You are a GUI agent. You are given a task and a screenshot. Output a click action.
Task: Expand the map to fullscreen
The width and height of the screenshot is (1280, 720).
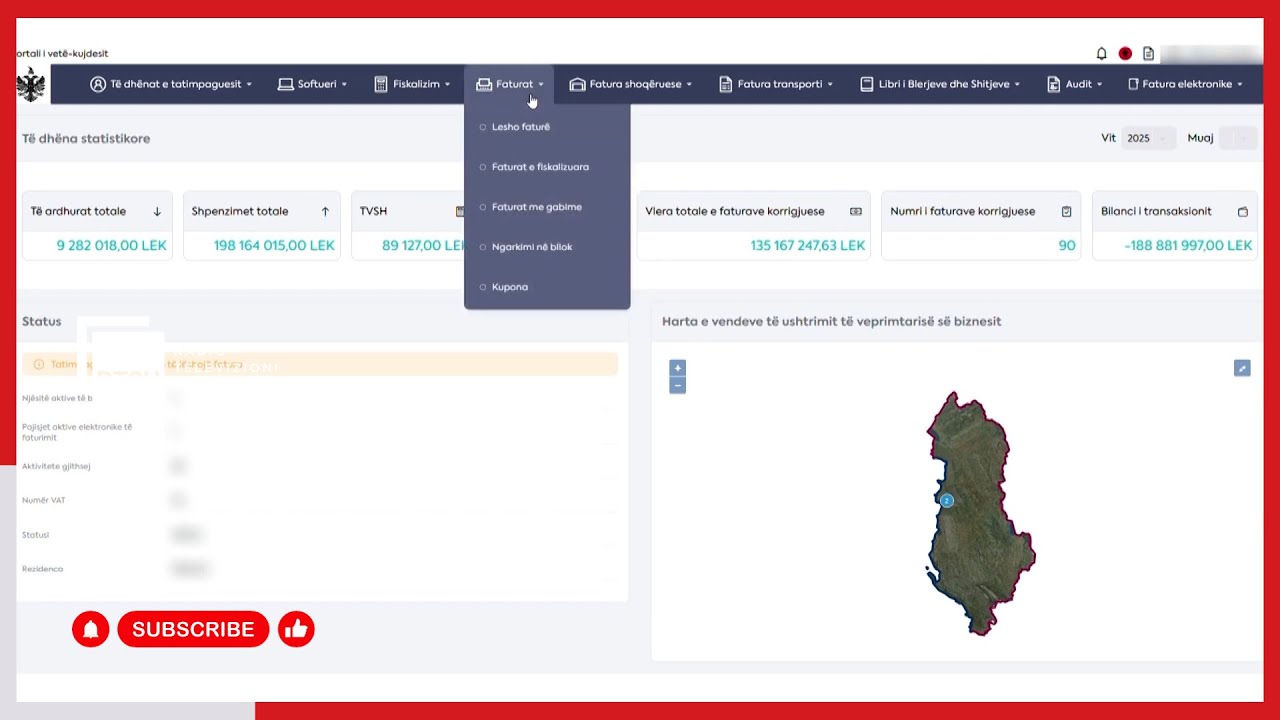pos(1242,368)
